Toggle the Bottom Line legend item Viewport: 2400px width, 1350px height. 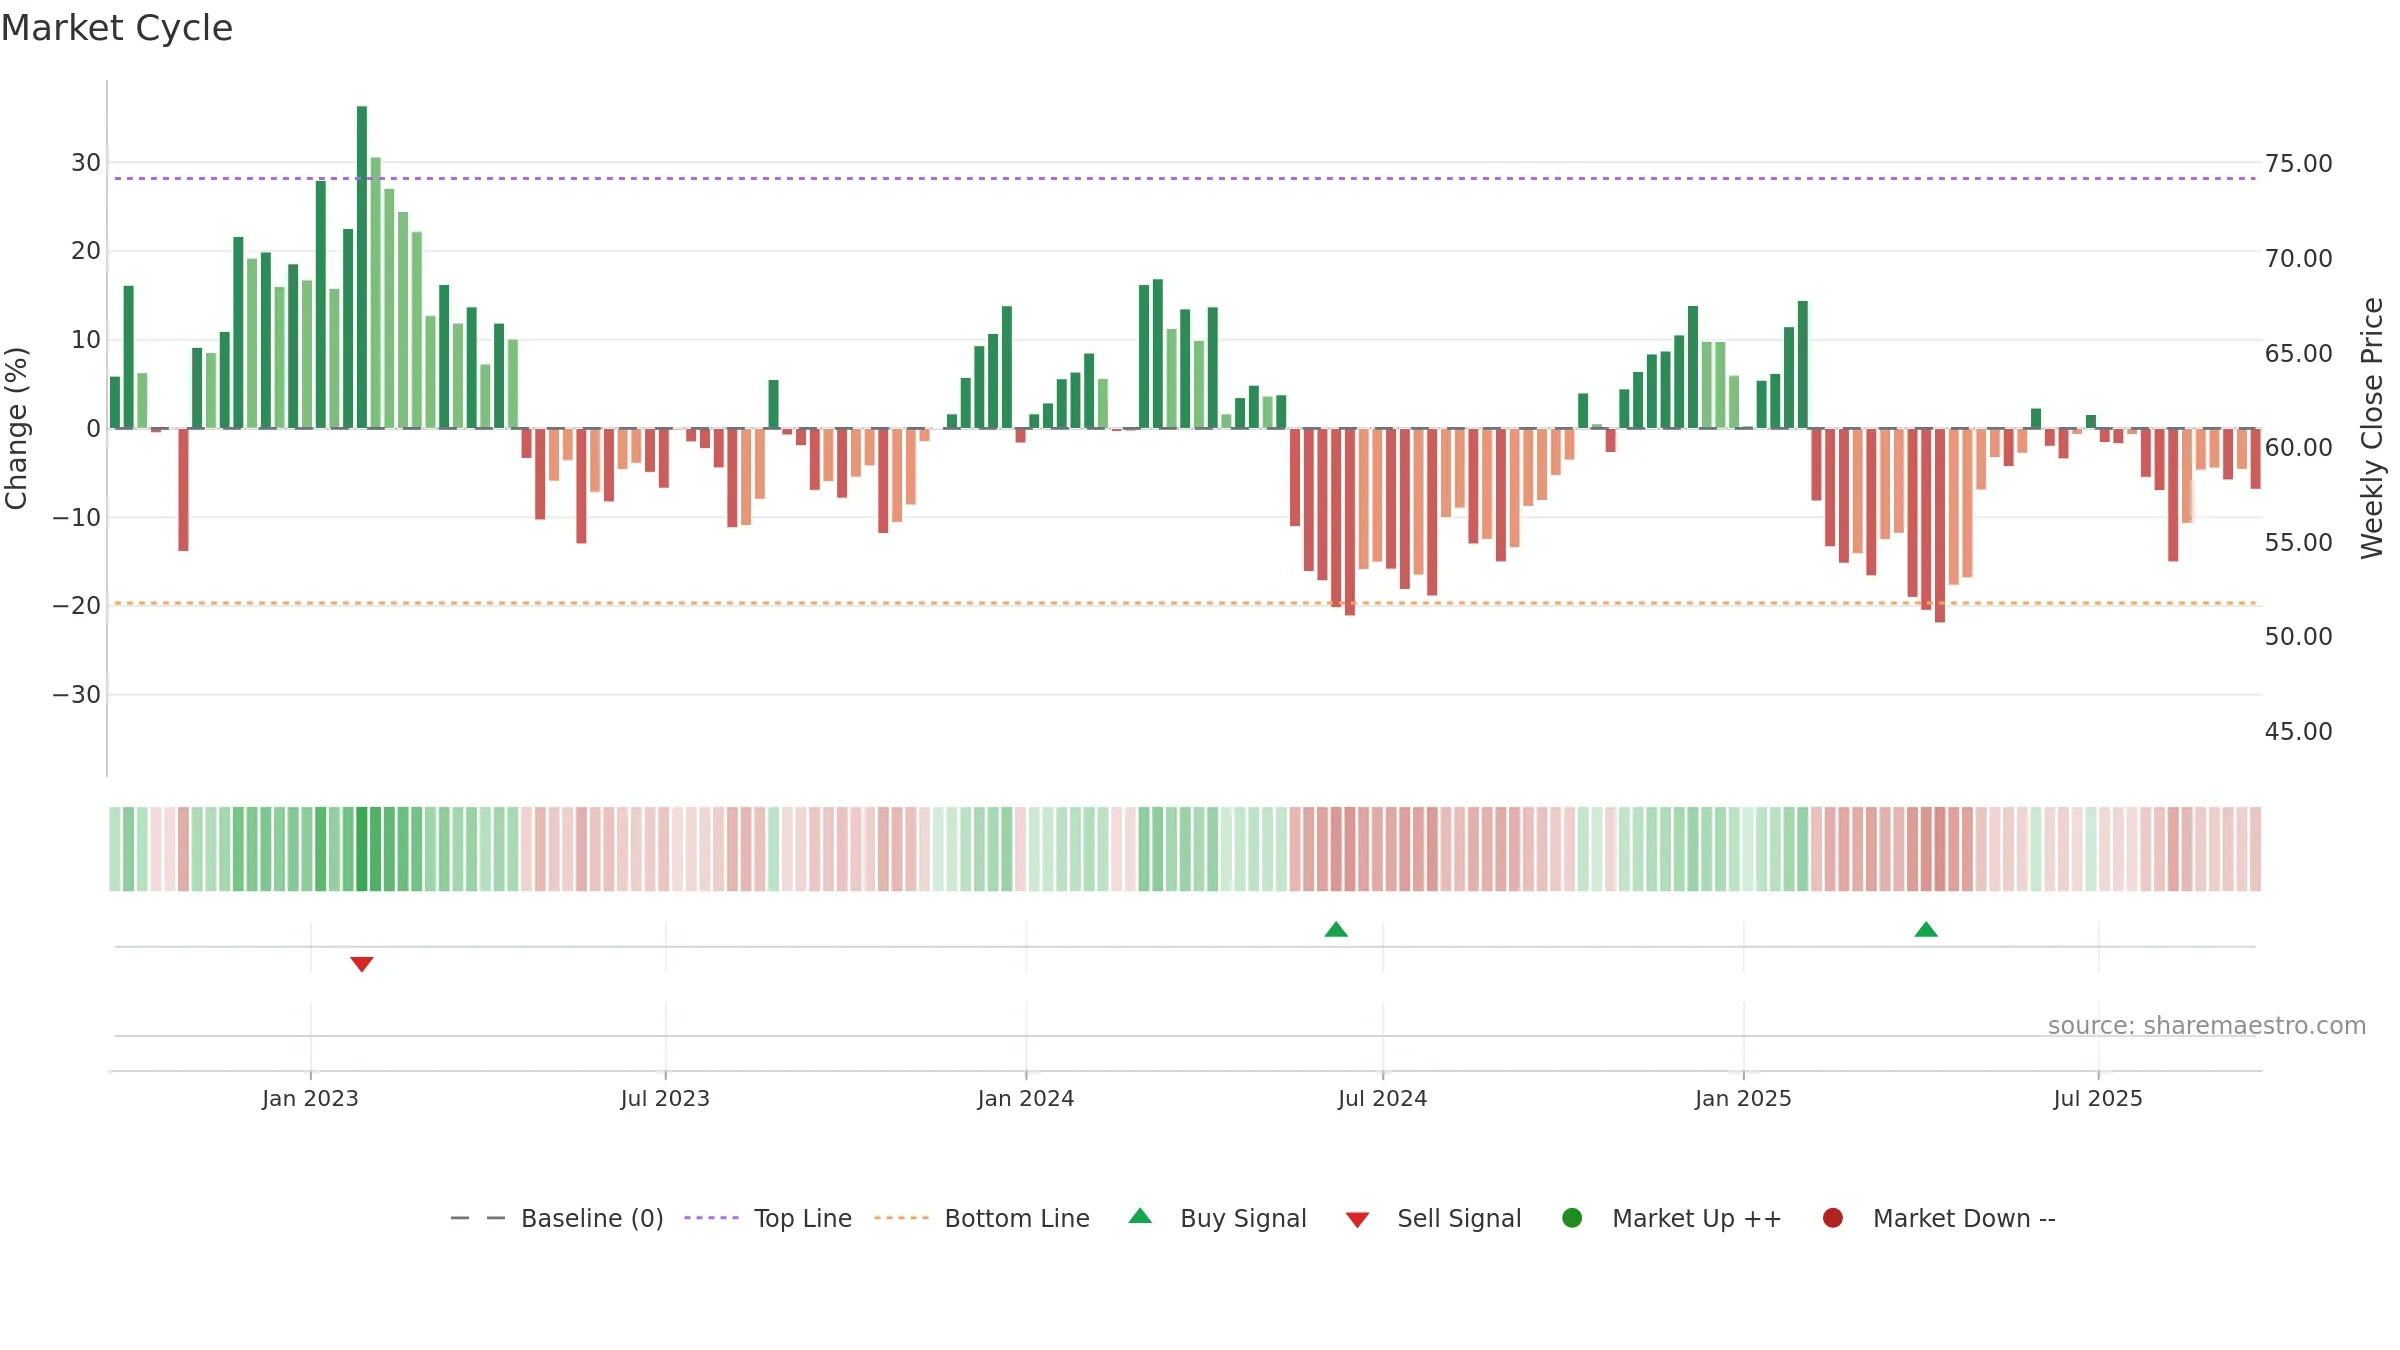click(981, 1218)
